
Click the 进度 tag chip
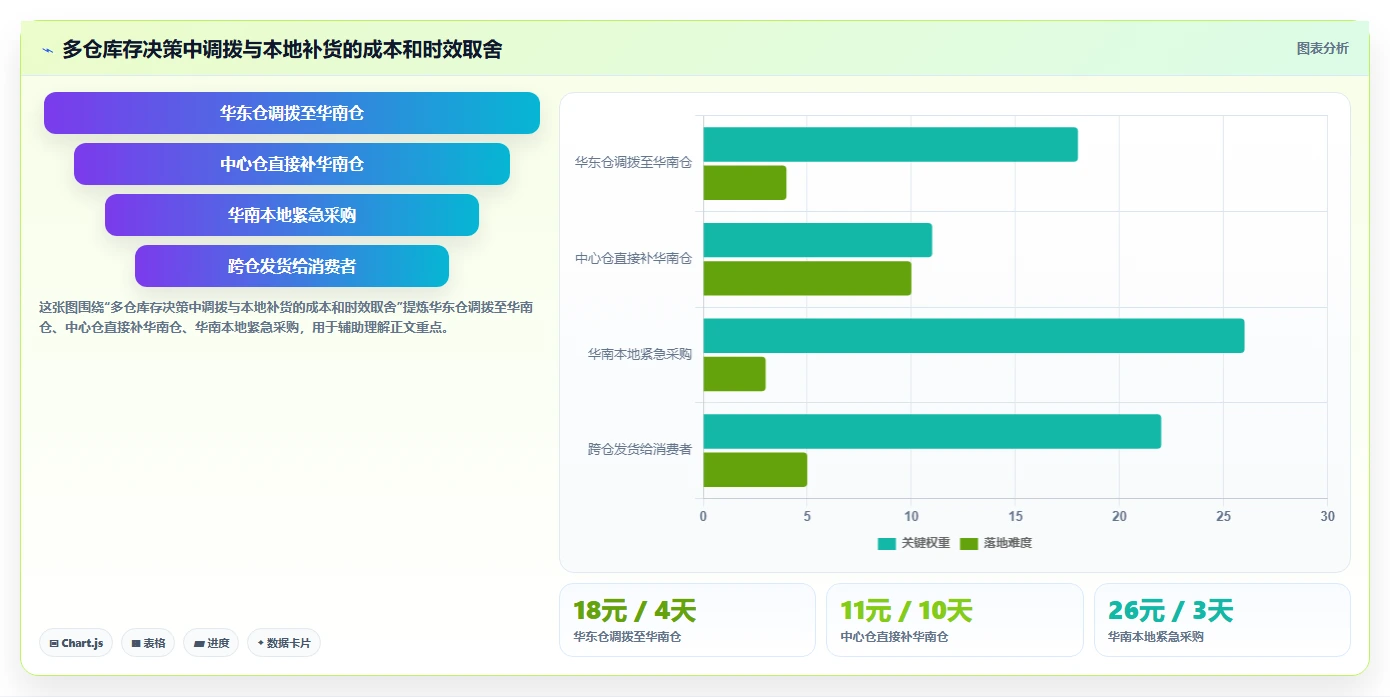211,643
